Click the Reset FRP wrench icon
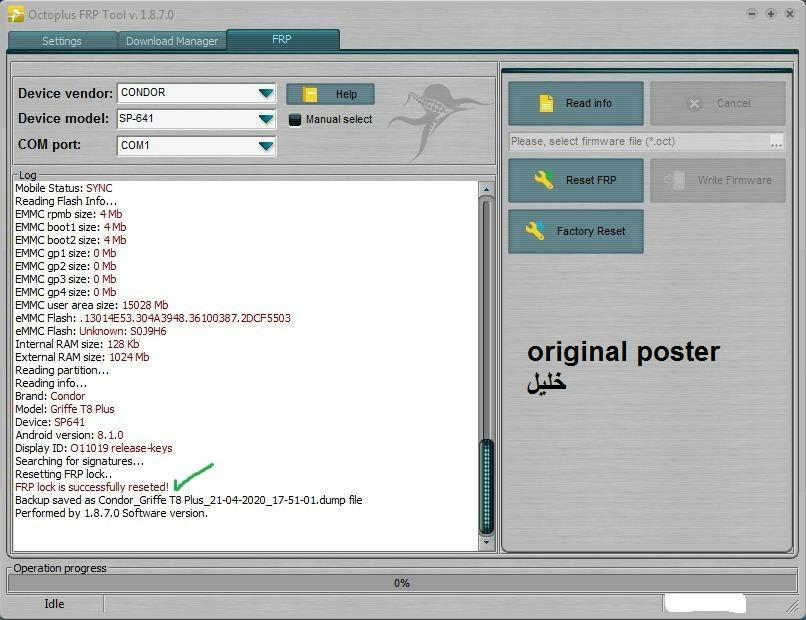This screenshot has width=806, height=620. tap(544, 180)
